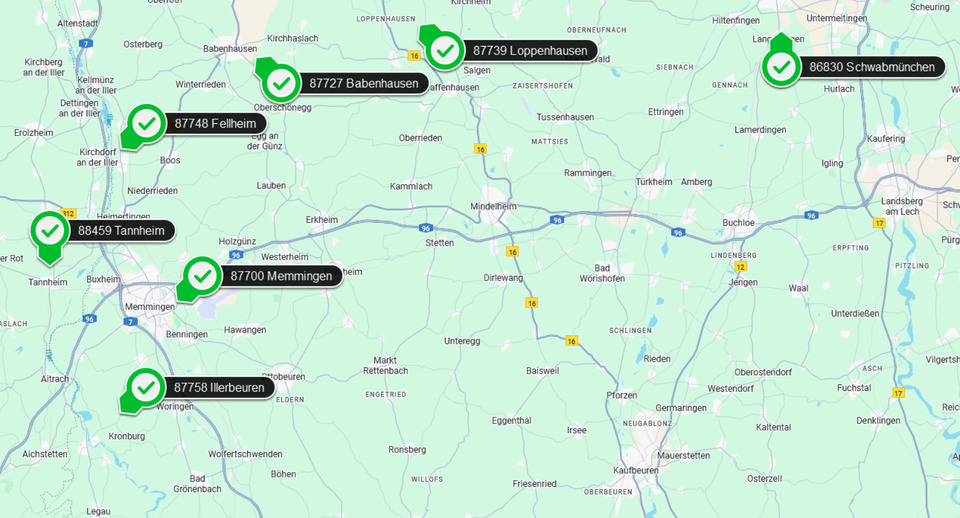
Task: Click the Illerbeuren green checkmark marker
Action: (x=146, y=388)
